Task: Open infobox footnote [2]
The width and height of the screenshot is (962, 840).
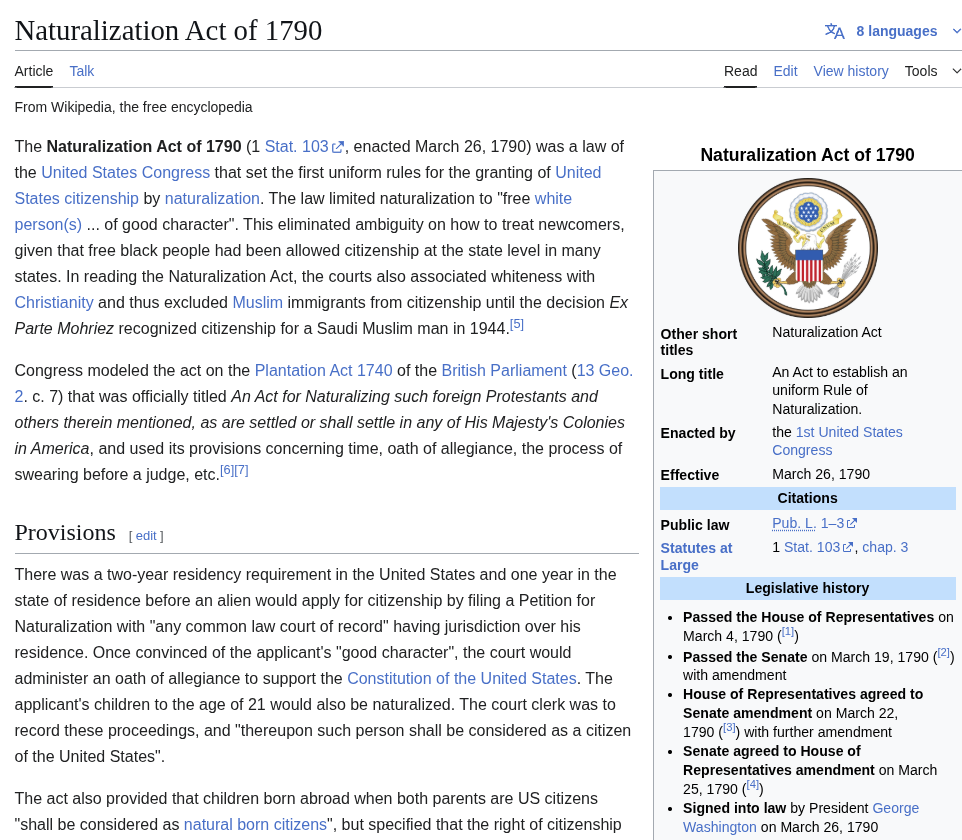Action: point(944,652)
